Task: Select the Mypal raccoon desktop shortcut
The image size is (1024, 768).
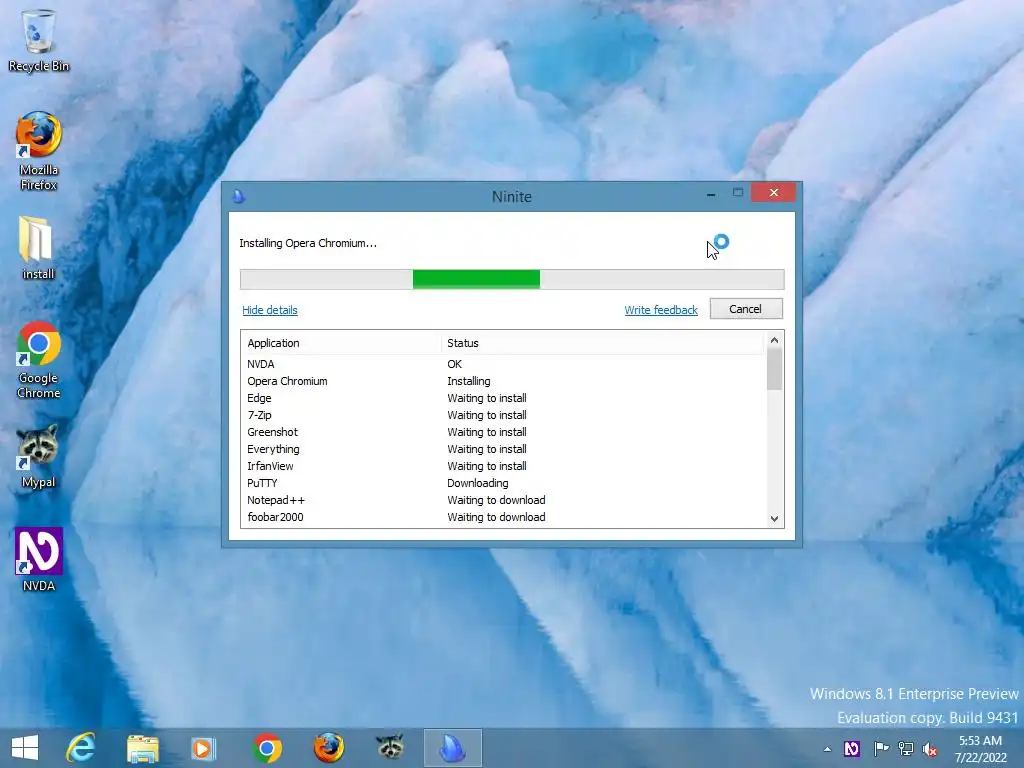Action: pos(39,456)
